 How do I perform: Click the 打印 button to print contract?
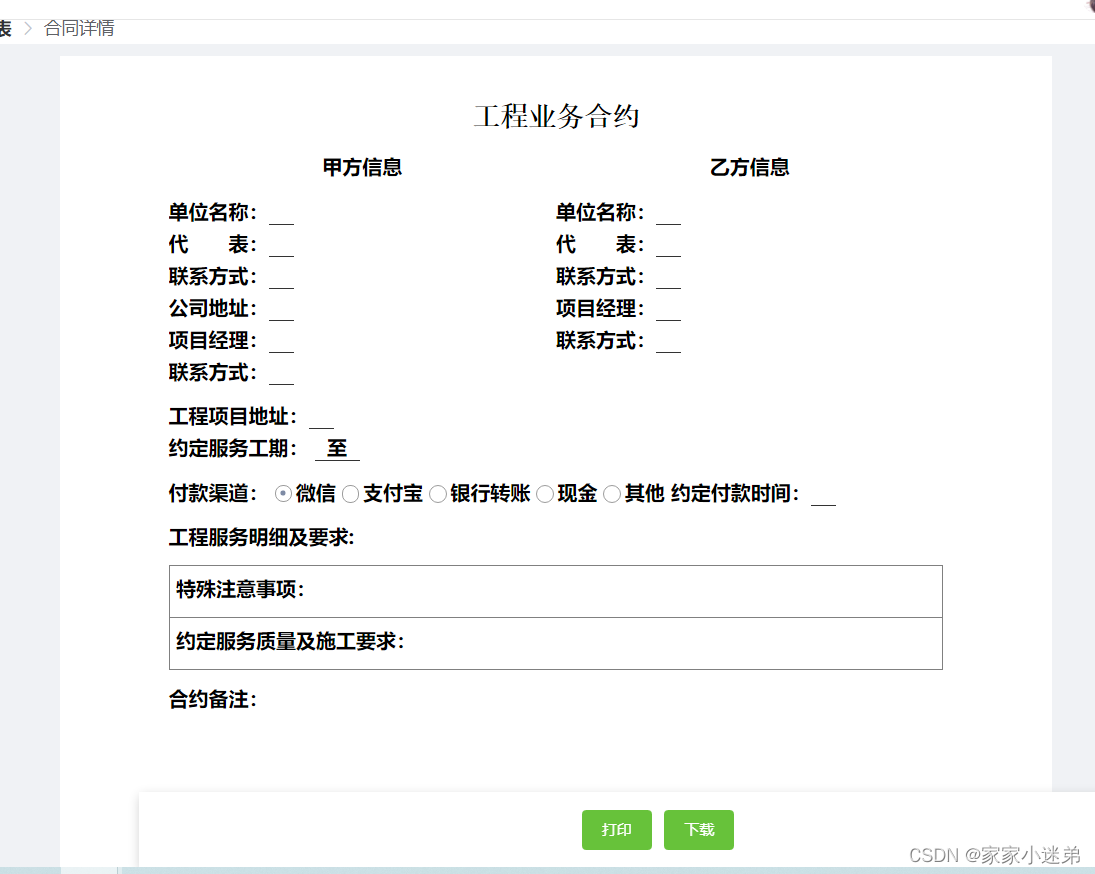point(616,830)
